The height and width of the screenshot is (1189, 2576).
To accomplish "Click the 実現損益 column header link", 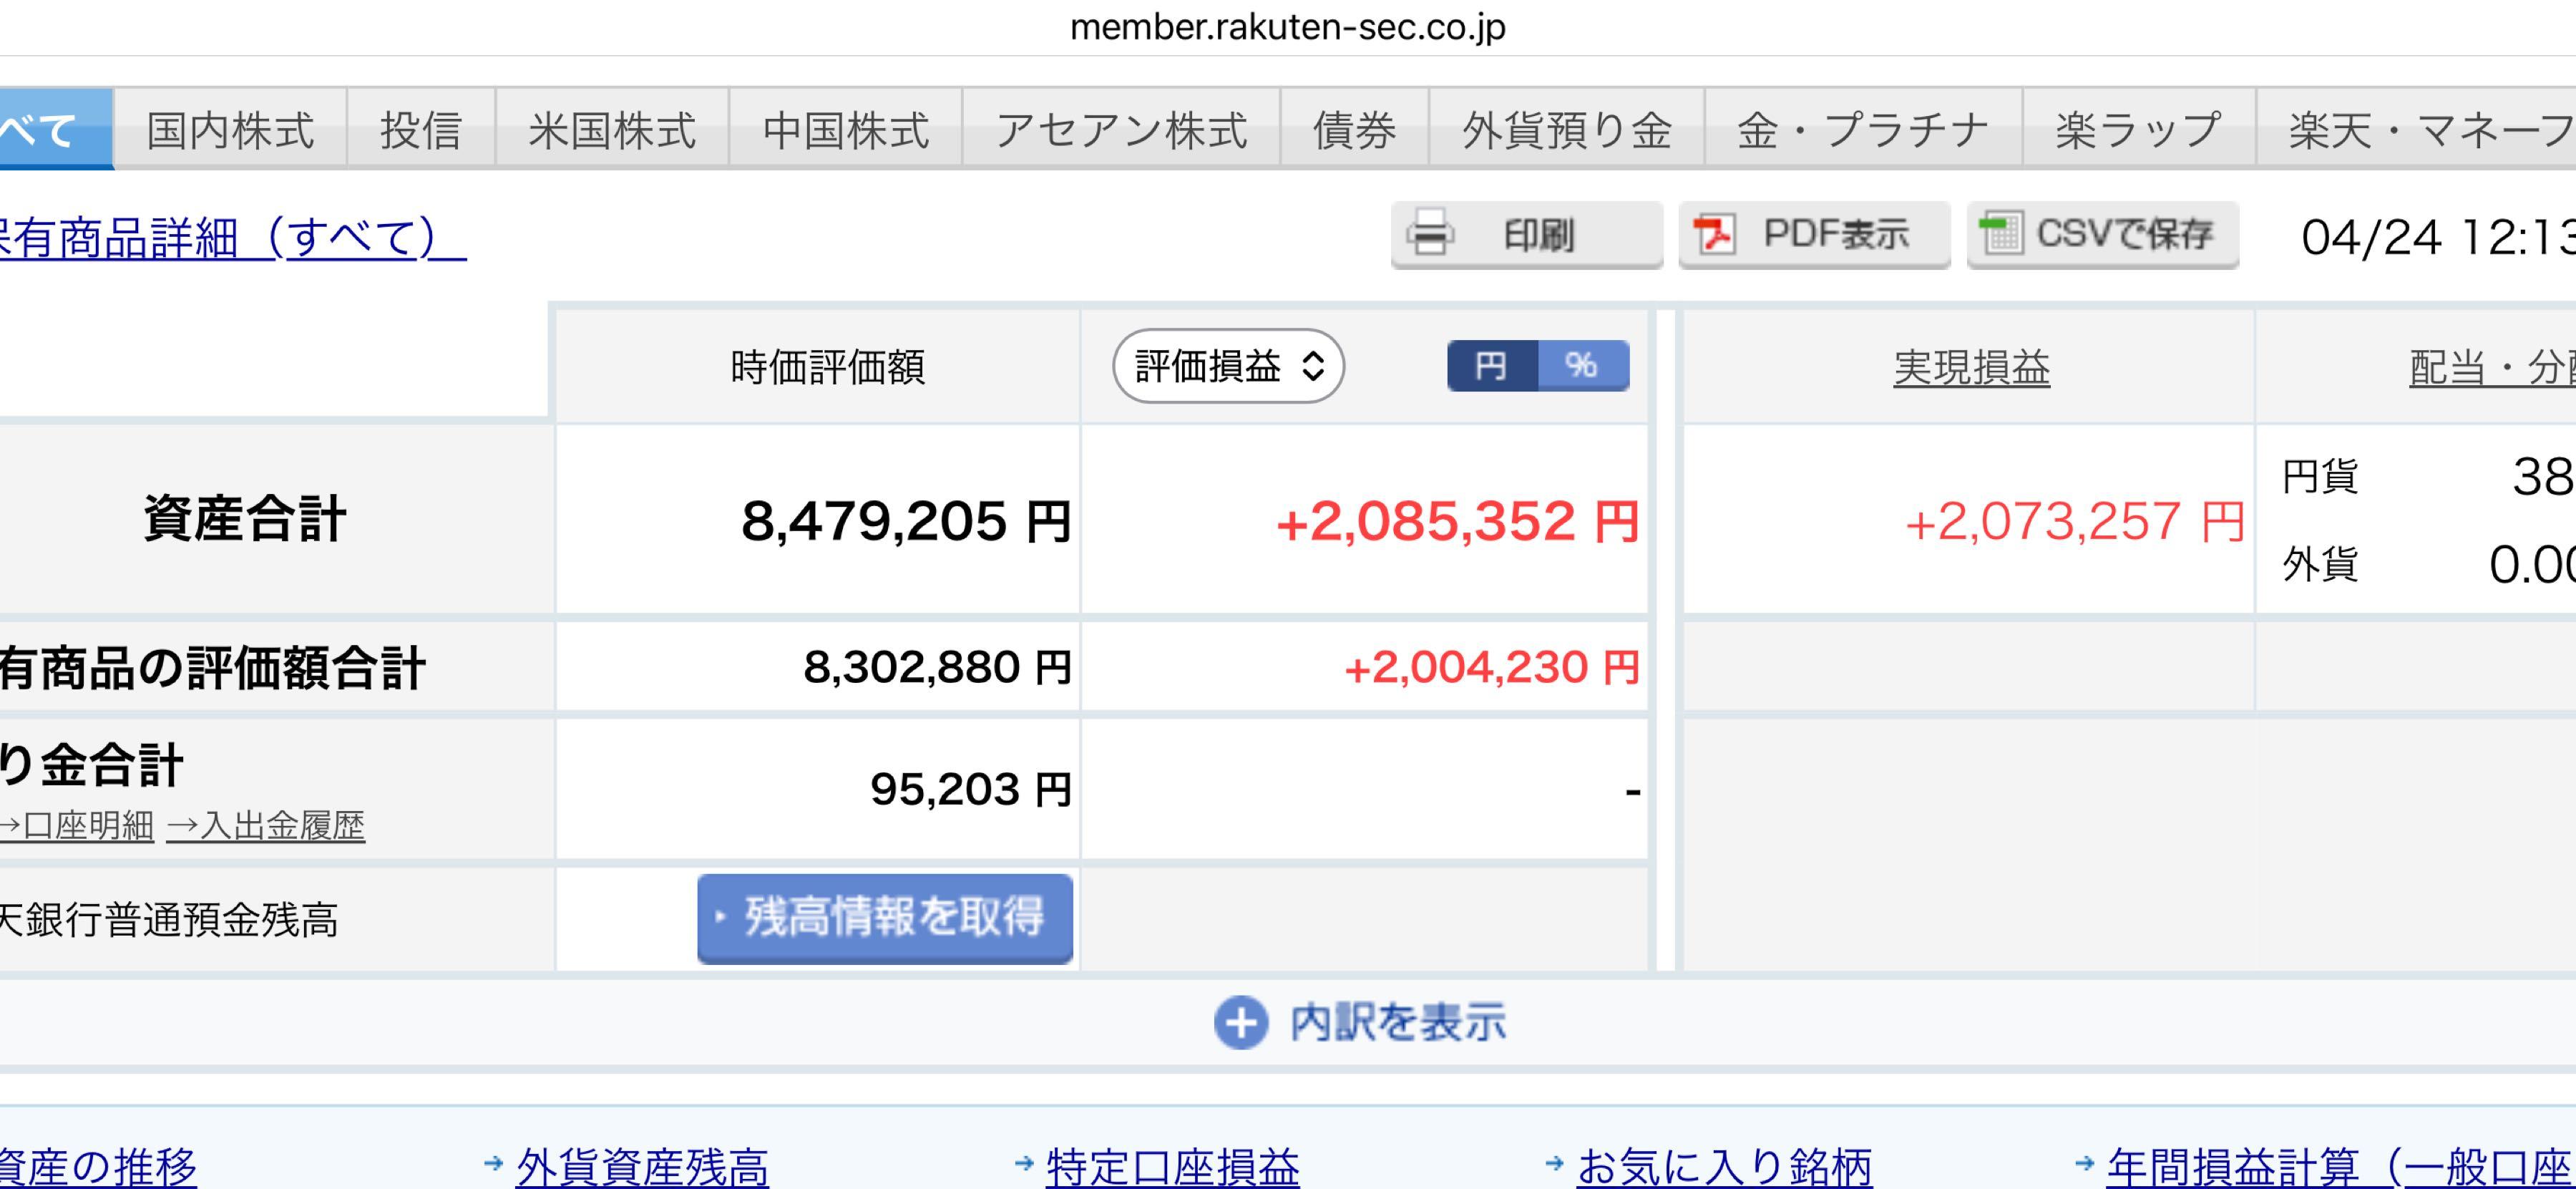I will (x=1971, y=368).
